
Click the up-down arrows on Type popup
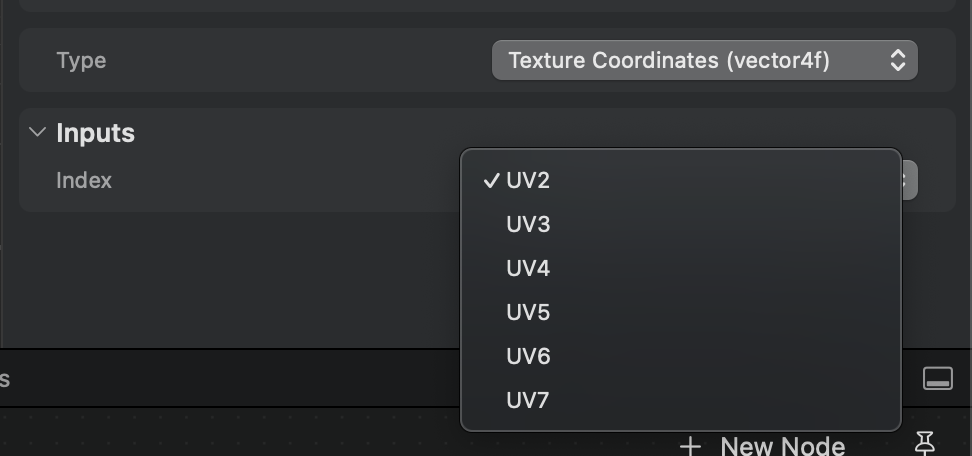click(898, 60)
